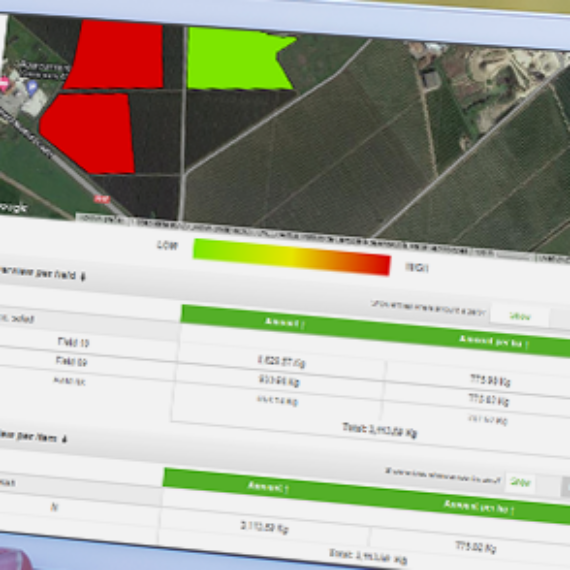Collapse the Overview per item section
Image resolution: width=570 pixels, height=570 pixels.
point(64,439)
